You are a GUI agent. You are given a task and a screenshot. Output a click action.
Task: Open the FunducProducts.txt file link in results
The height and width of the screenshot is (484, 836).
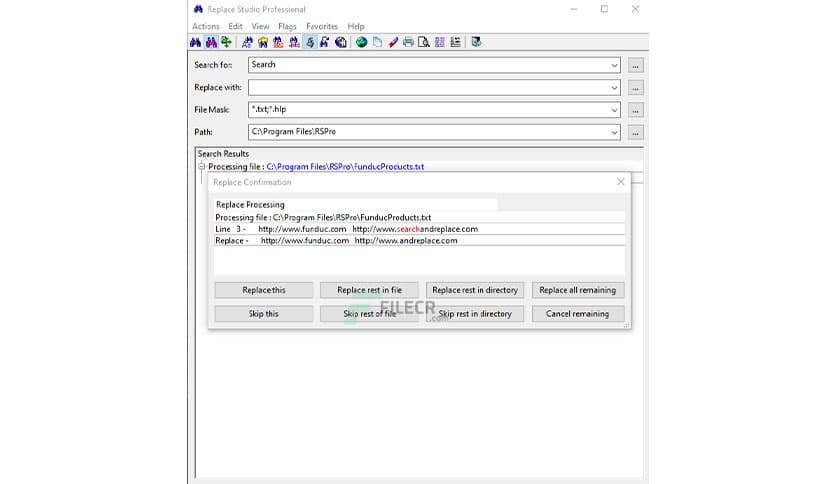[x=345, y=167]
